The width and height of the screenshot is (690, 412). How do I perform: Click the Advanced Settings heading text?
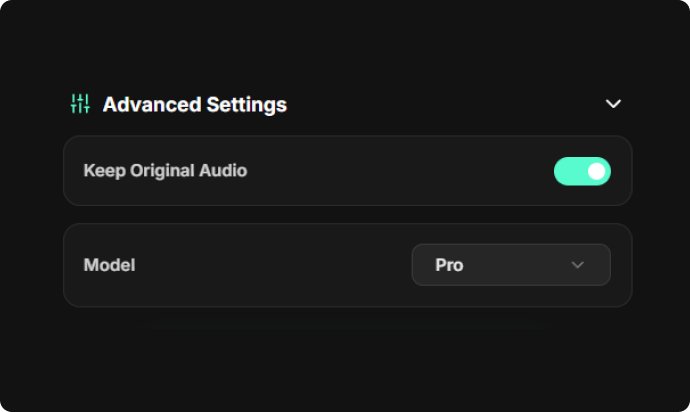tap(195, 105)
